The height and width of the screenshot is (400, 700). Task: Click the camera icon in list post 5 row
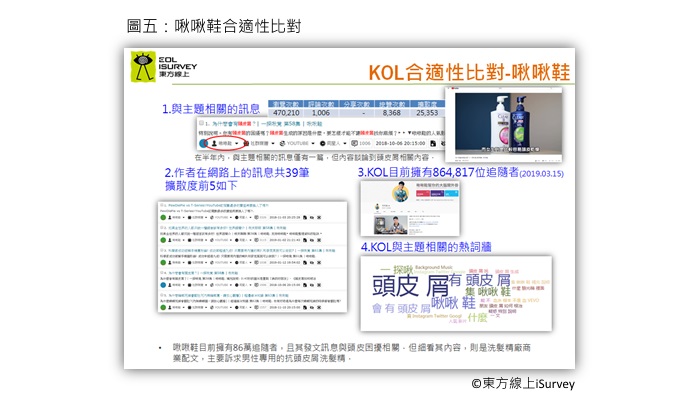click(312, 308)
